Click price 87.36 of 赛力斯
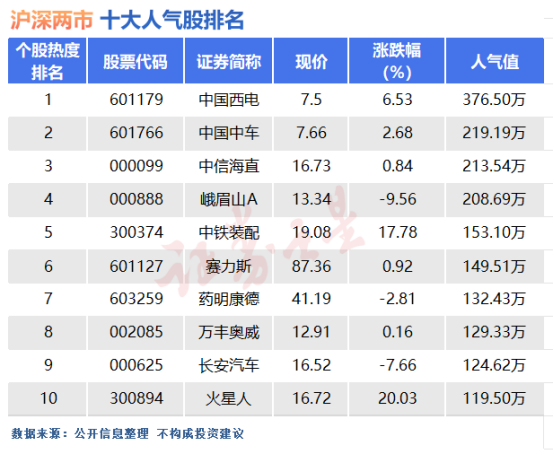Screen dimensions: 554x455 pyautogui.click(x=311, y=266)
